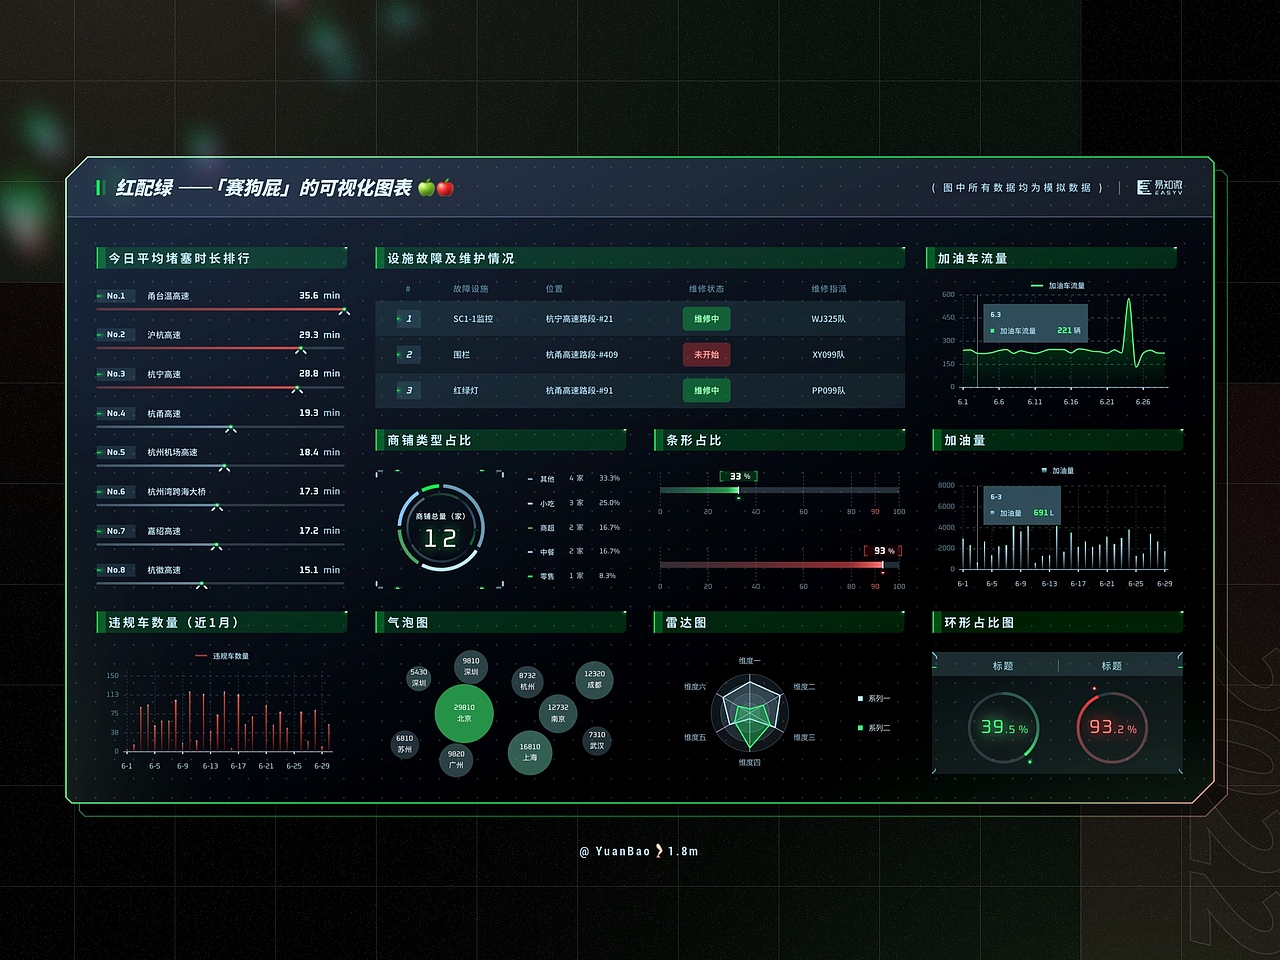Click the 691 L tooltip value

tap(1043, 512)
